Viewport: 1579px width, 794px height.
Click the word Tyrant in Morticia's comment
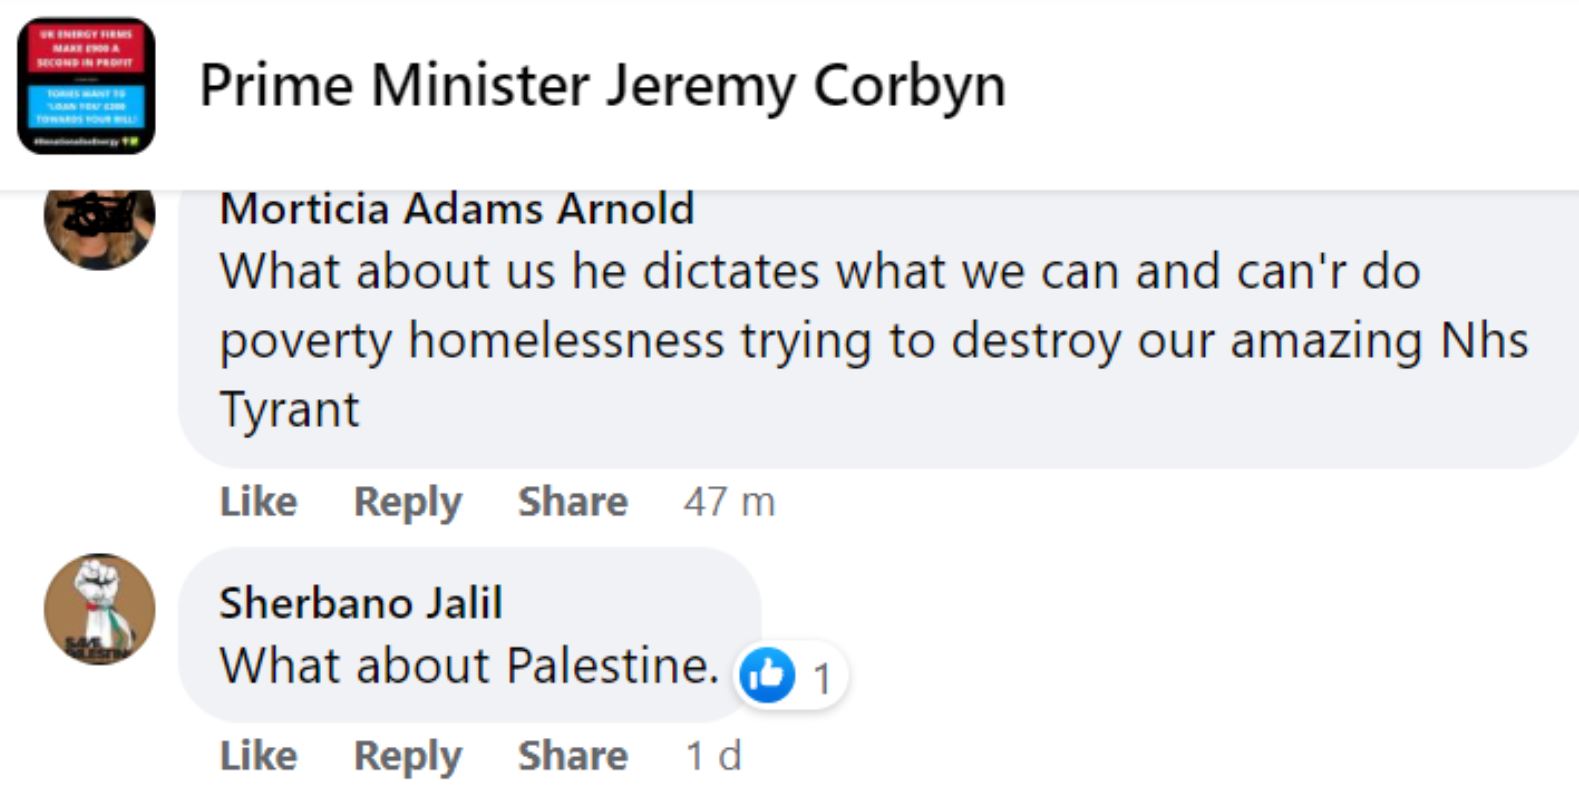(289, 409)
